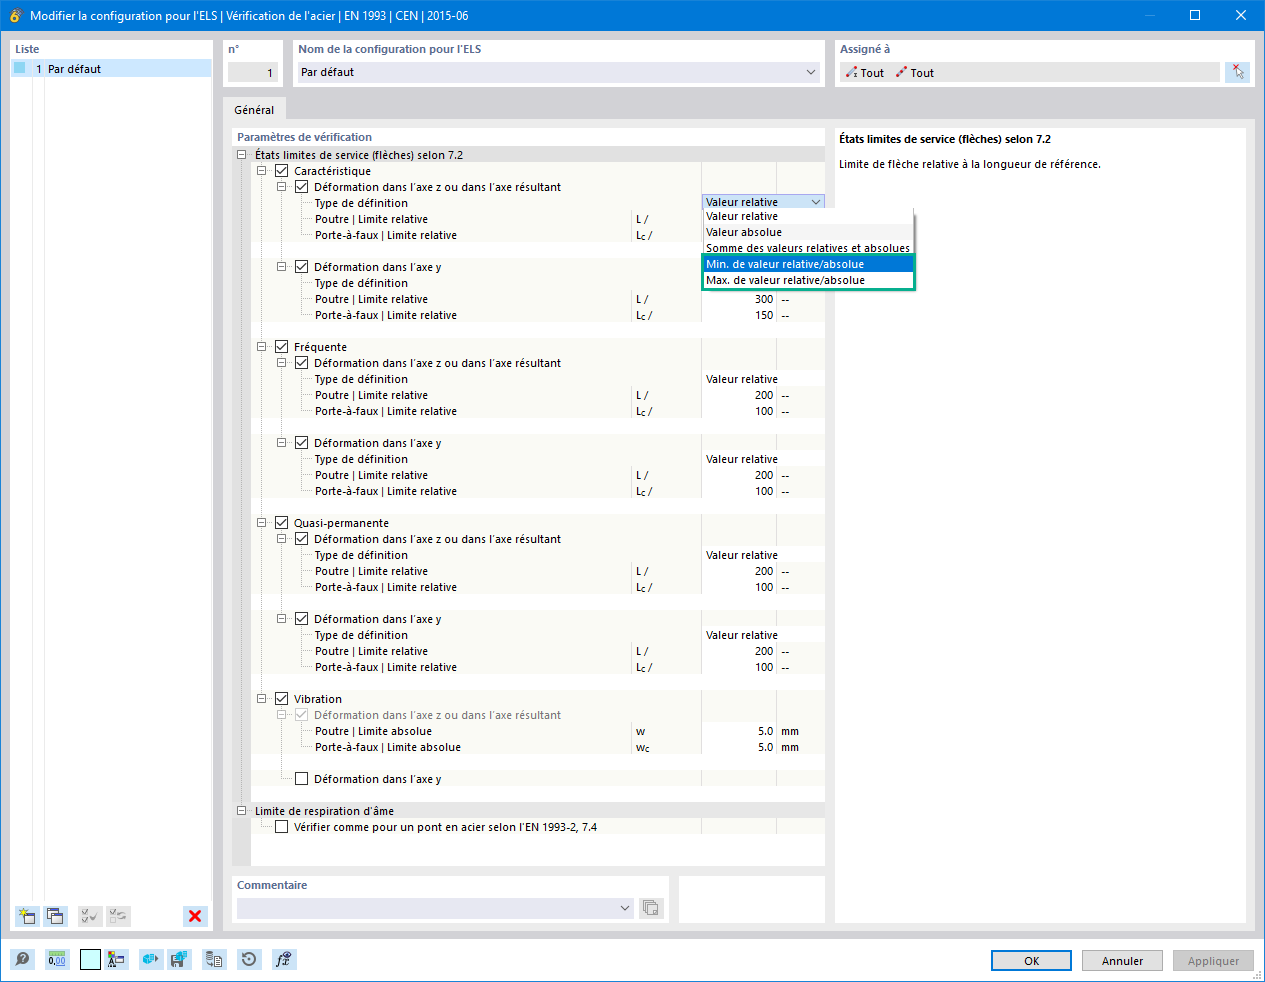1265x982 pixels.
Task: Click the open Type de définition dropdown arrow
Action: pos(816,202)
